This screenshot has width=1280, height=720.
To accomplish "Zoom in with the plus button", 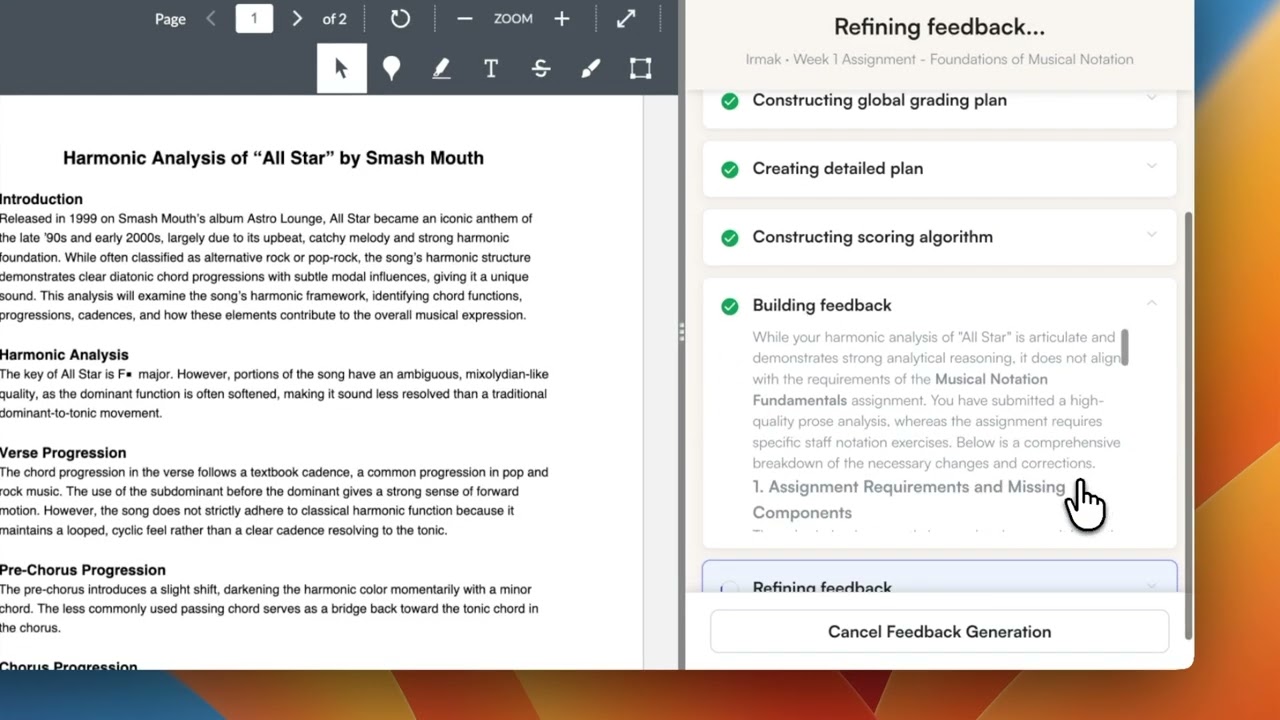I will click(x=562, y=19).
